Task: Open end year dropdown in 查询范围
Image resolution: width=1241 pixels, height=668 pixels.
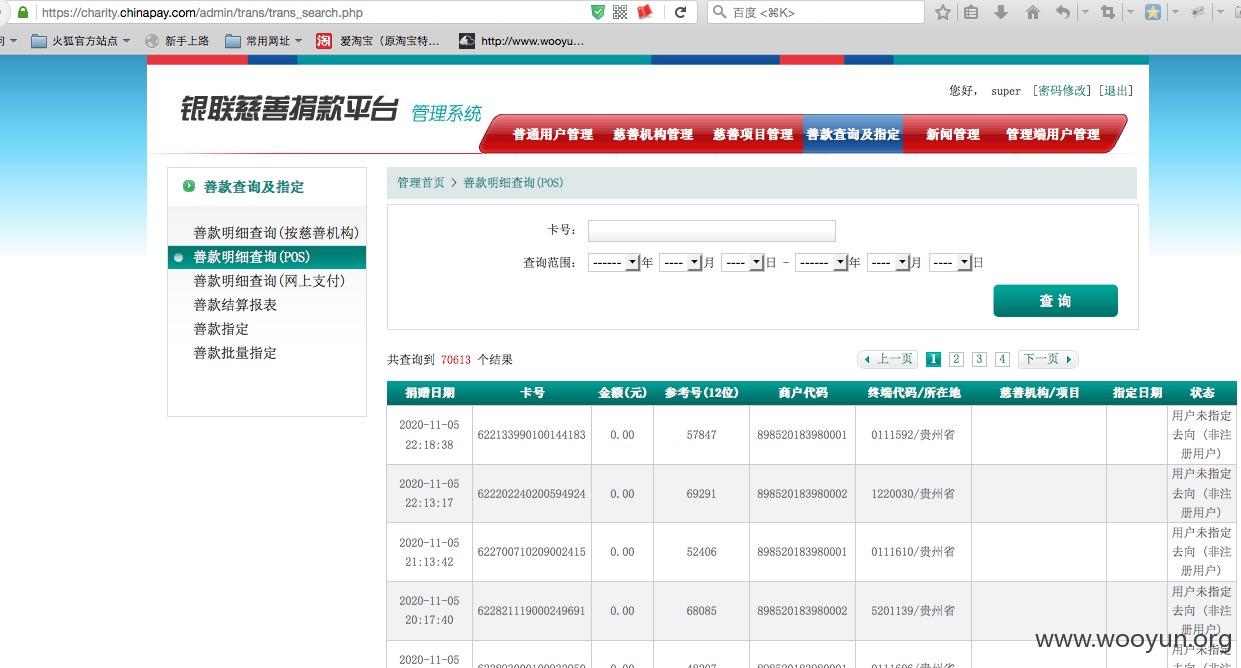Action: pyautogui.click(x=821, y=263)
